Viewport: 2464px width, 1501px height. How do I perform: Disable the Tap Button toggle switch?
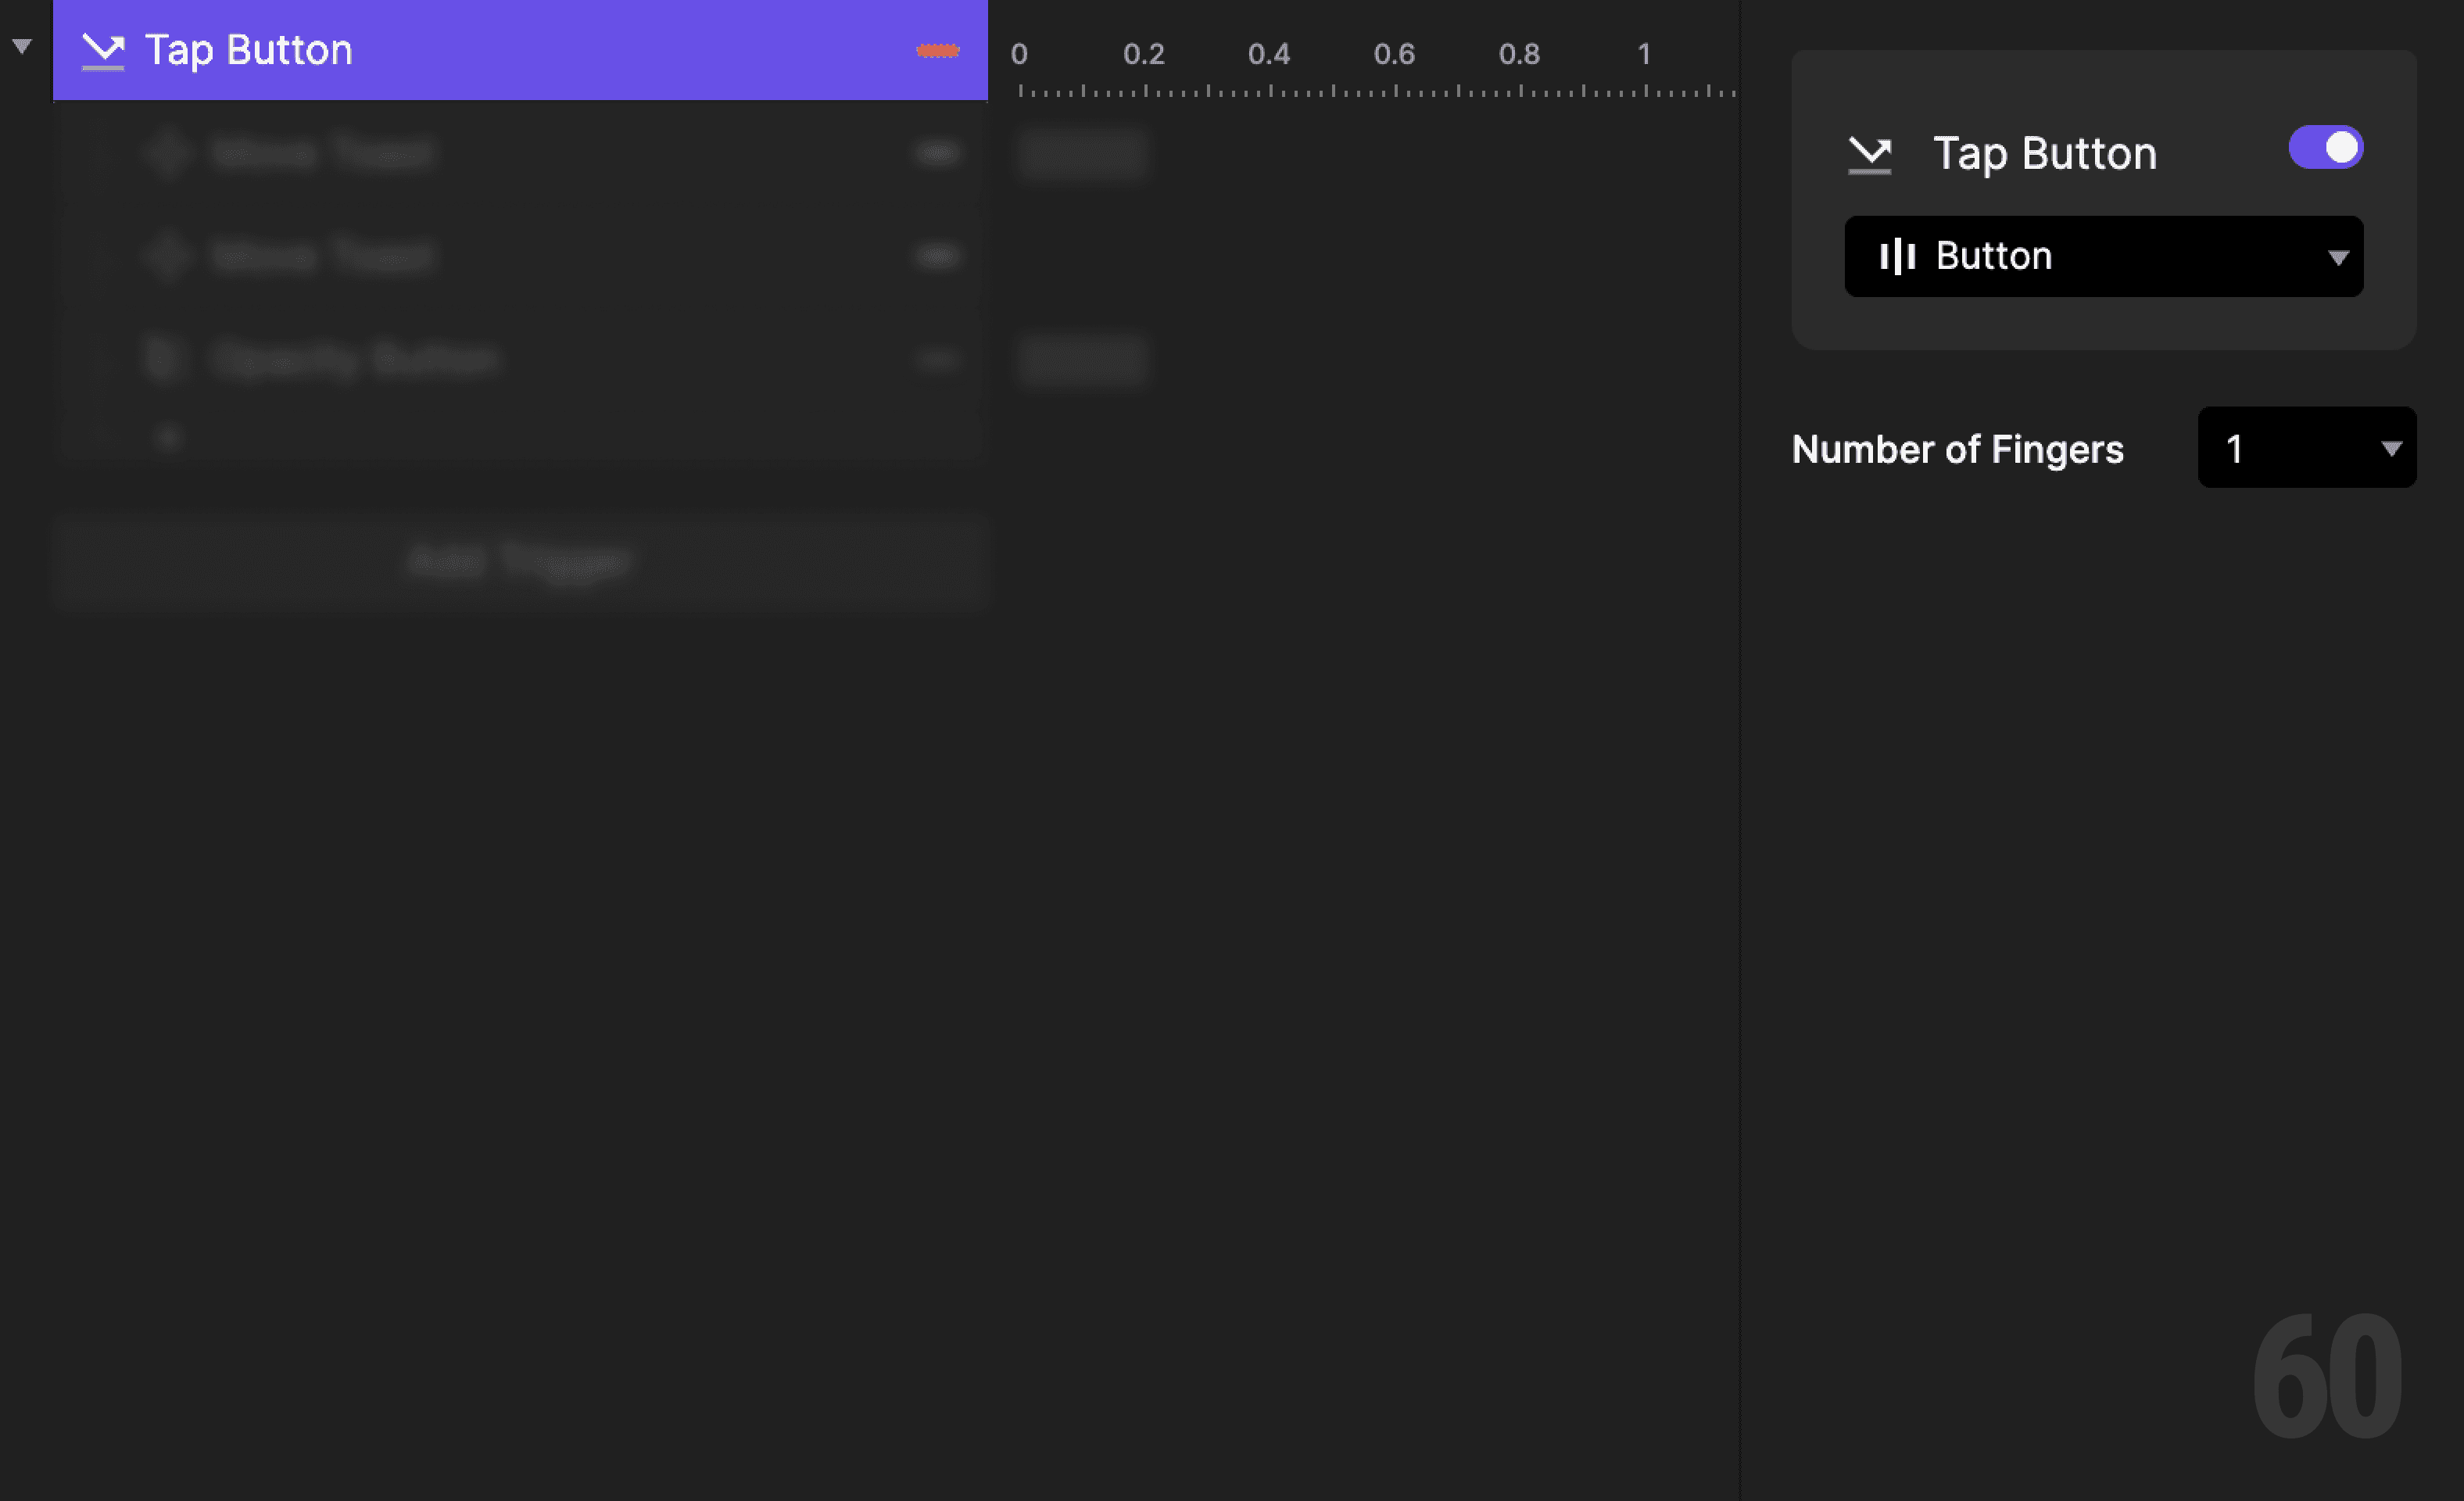click(x=2326, y=147)
